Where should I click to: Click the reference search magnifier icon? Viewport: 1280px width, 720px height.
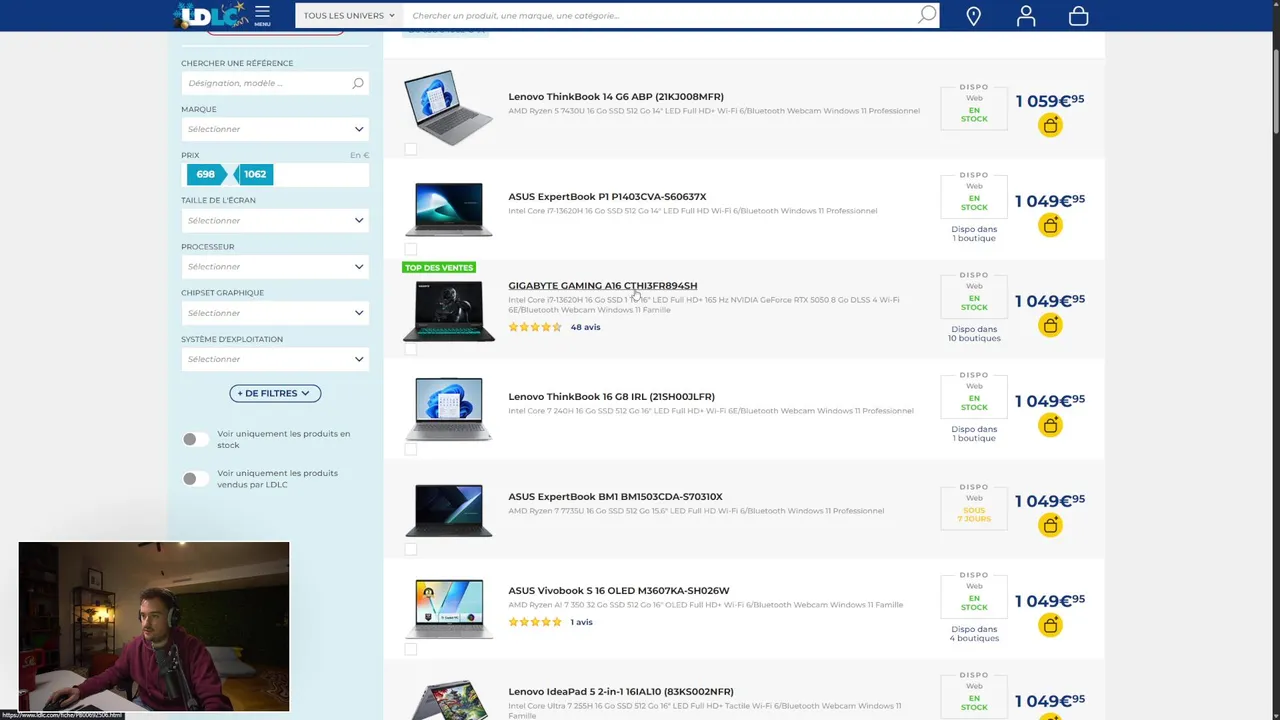(358, 83)
